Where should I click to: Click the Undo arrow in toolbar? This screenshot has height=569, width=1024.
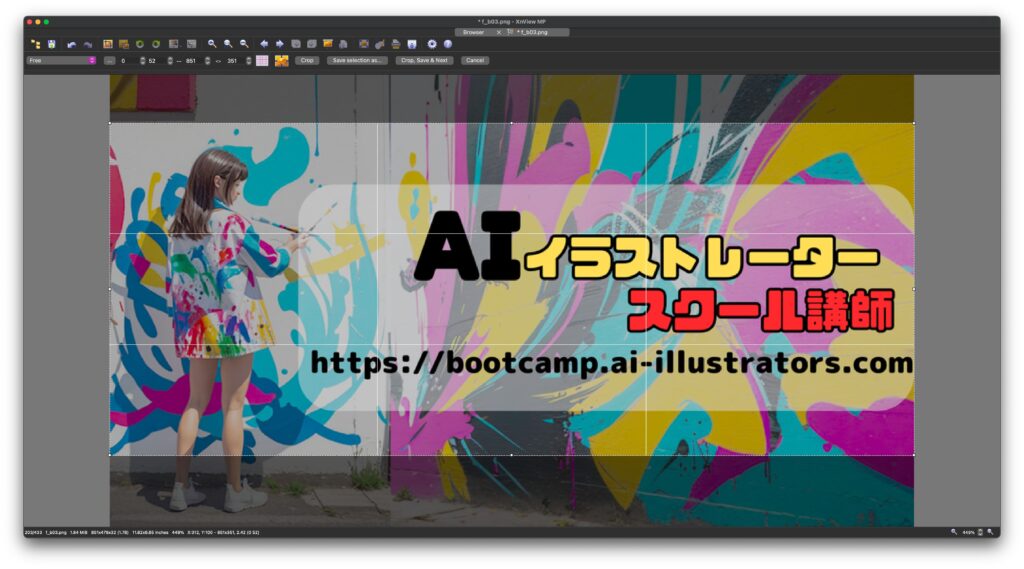point(71,44)
